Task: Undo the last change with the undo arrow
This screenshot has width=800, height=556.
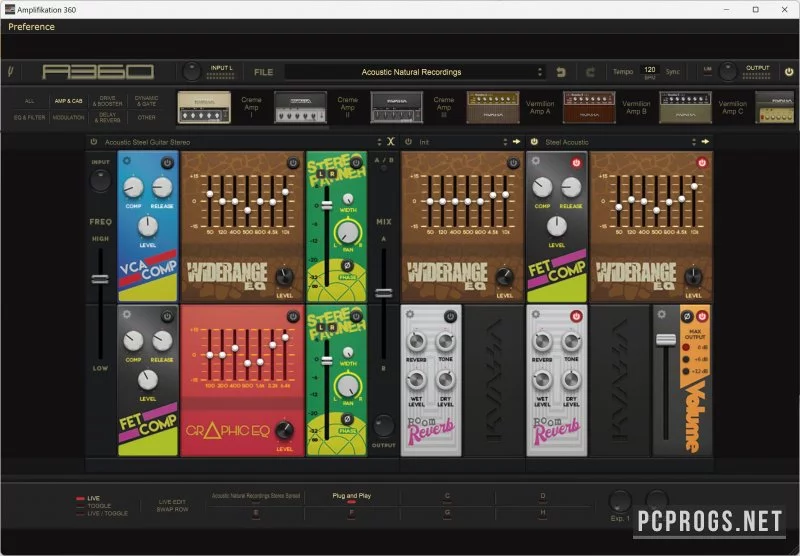Action: pyautogui.click(x=561, y=72)
